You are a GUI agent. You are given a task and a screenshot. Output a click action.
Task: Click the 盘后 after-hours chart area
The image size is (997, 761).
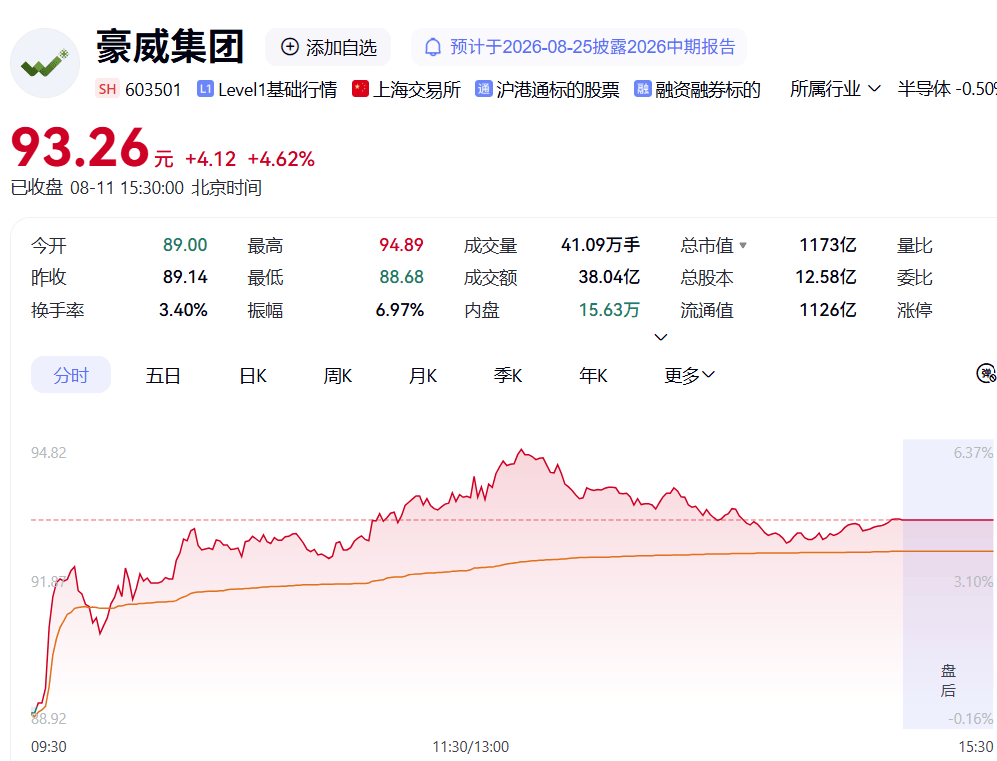click(x=948, y=584)
